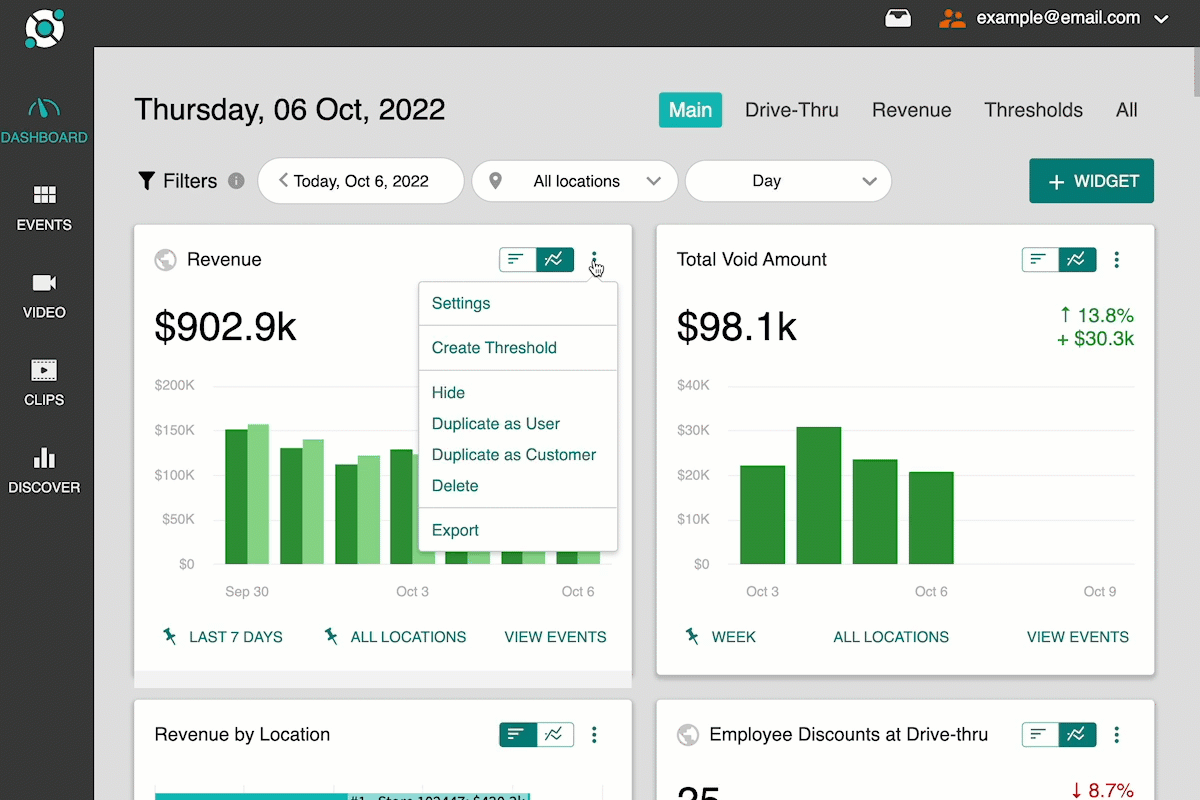Click the Filters info icon
The height and width of the screenshot is (800, 1200).
pyautogui.click(x=236, y=181)
